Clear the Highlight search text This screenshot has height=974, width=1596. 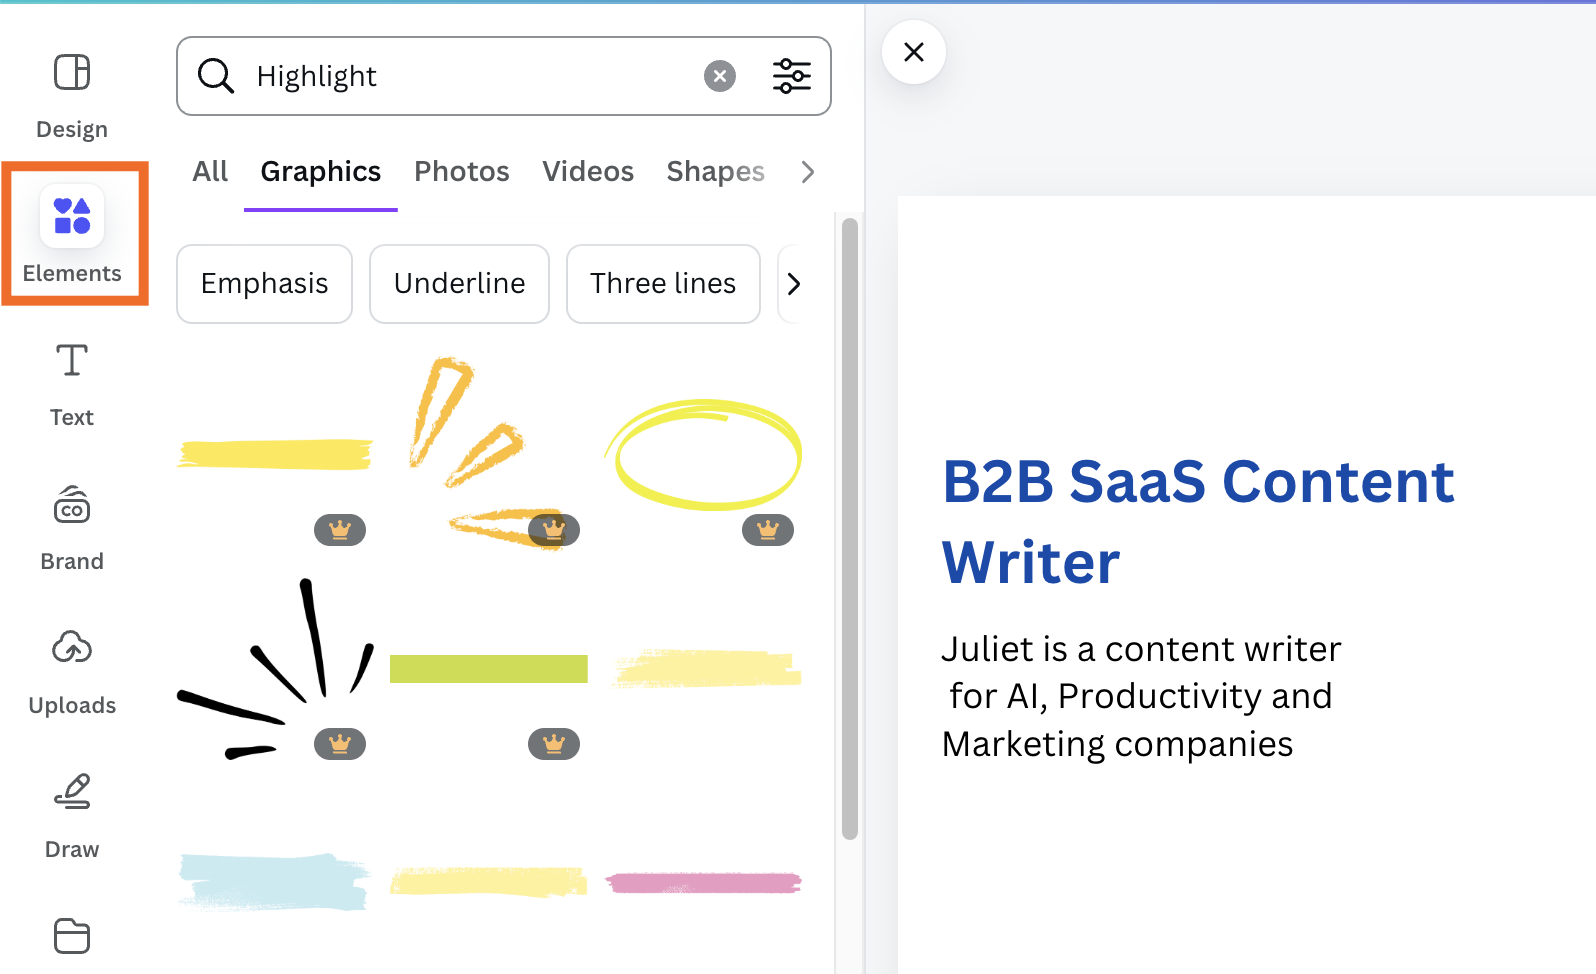720,76
